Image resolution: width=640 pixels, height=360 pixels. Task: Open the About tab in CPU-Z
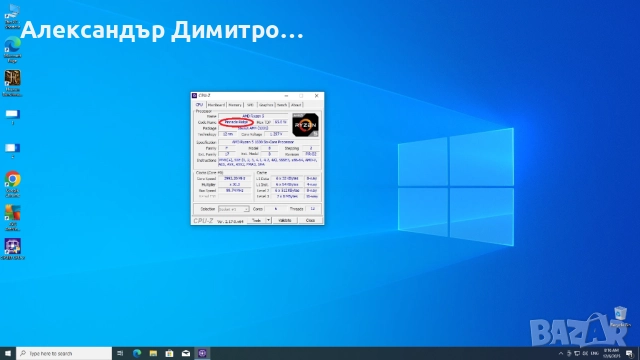pyautogui.click(x=296, y=105)
